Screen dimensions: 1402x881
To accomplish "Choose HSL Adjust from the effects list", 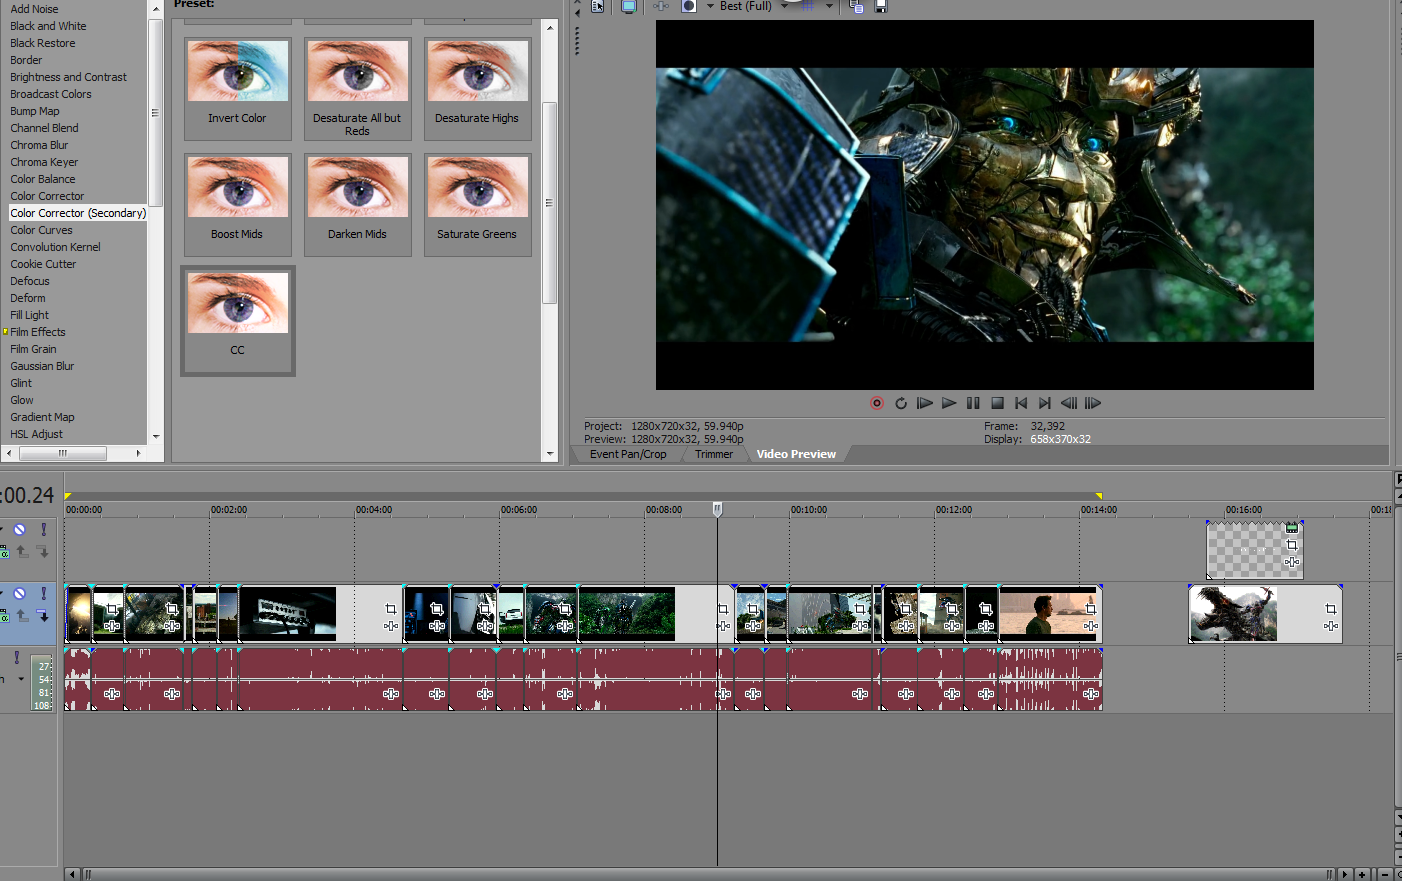I will pyautogui.click(x=36, y=434).
